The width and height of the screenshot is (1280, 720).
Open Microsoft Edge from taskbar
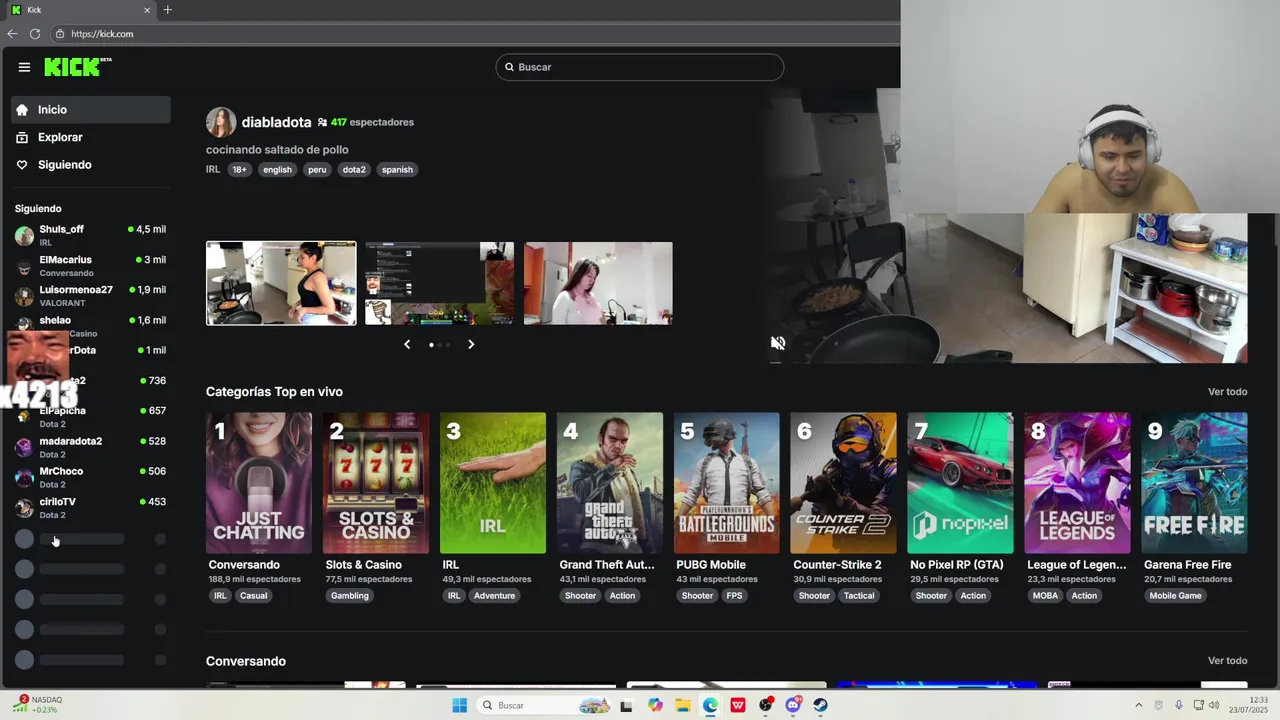[710, 705]
